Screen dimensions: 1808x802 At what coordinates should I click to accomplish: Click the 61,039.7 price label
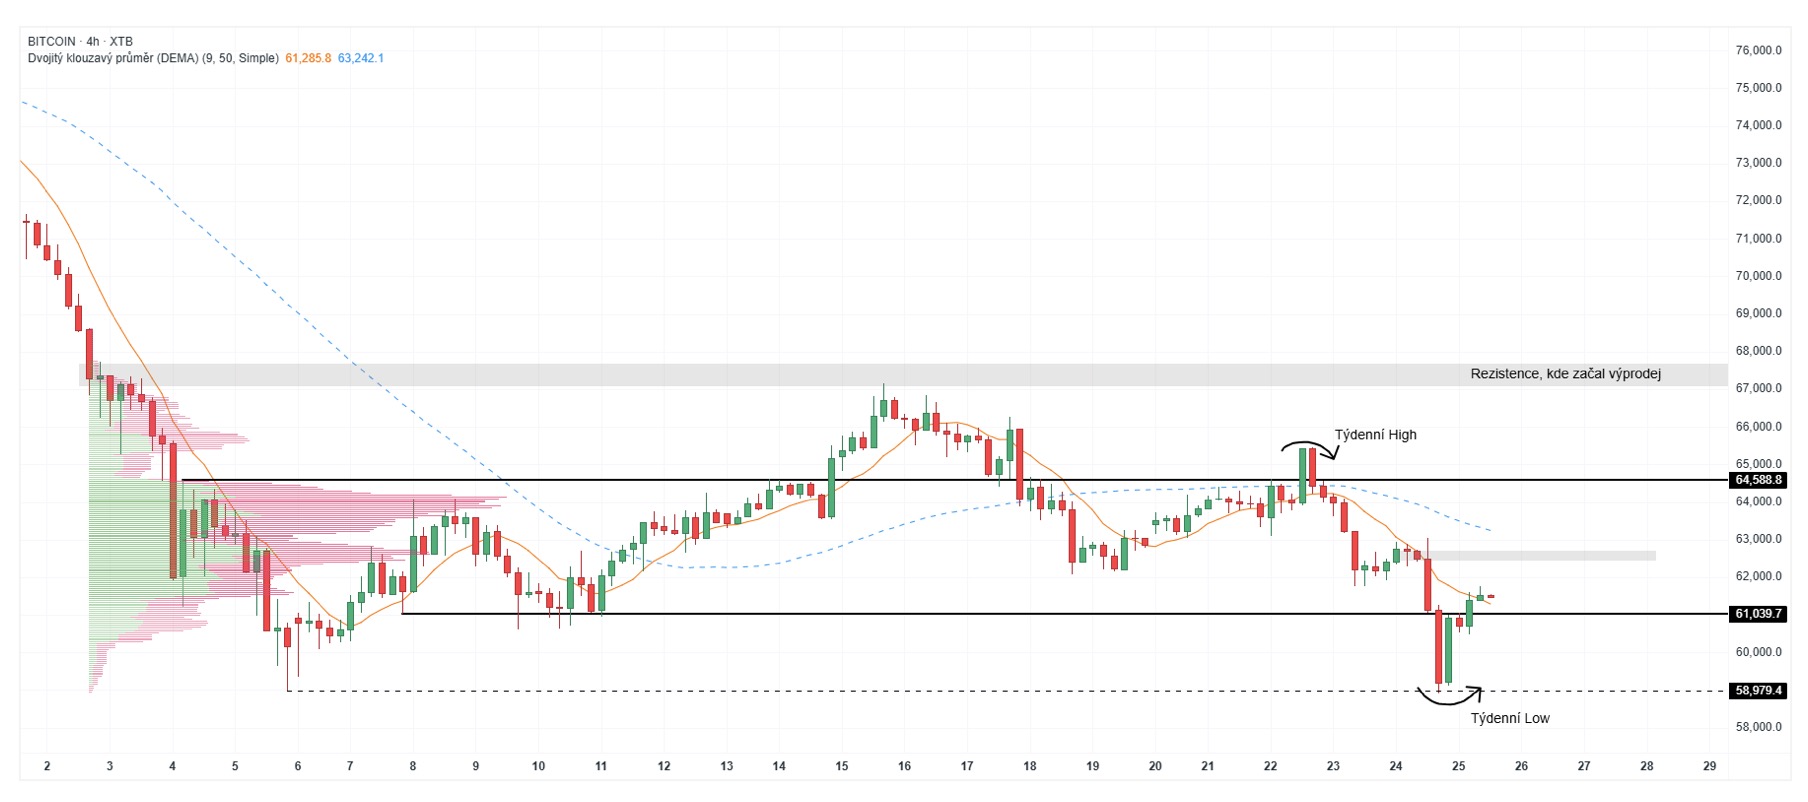point(1758,613)
